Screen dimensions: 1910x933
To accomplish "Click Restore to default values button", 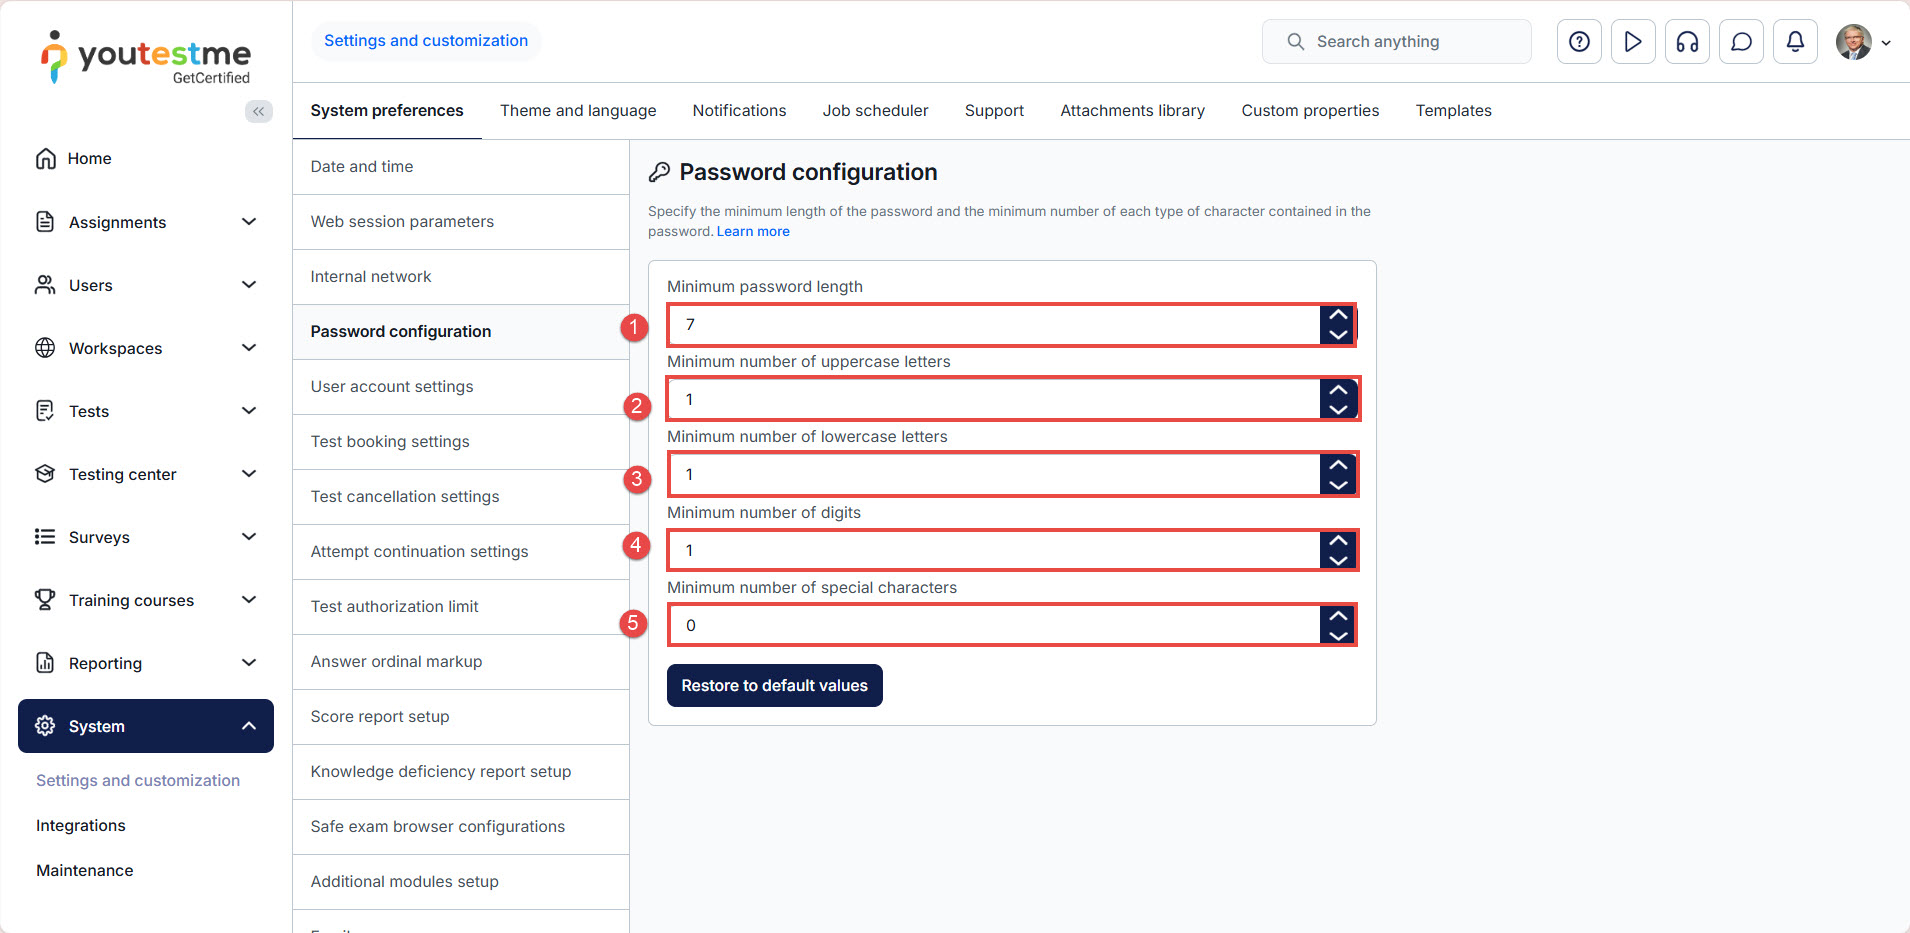I will pyautogui.click(x=774, y=686).
